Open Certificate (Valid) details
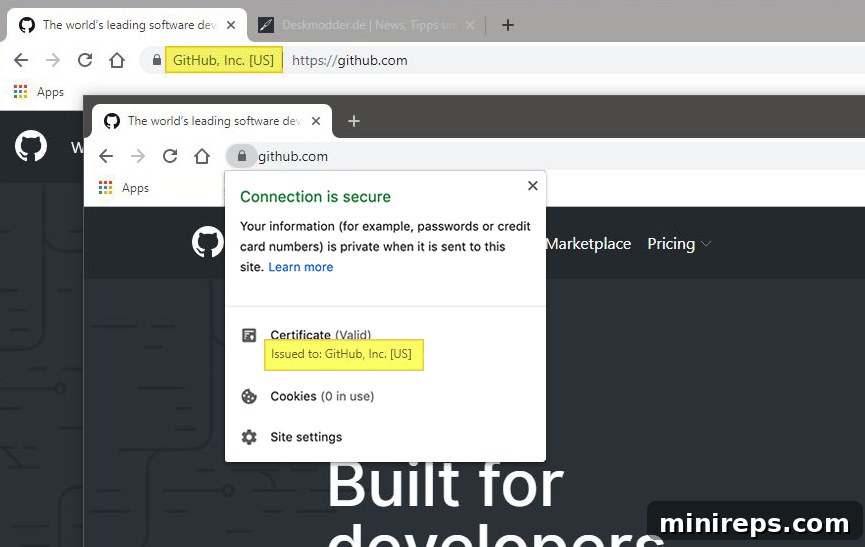The height and width of the screenshot is (547, 865). point(321,335)
